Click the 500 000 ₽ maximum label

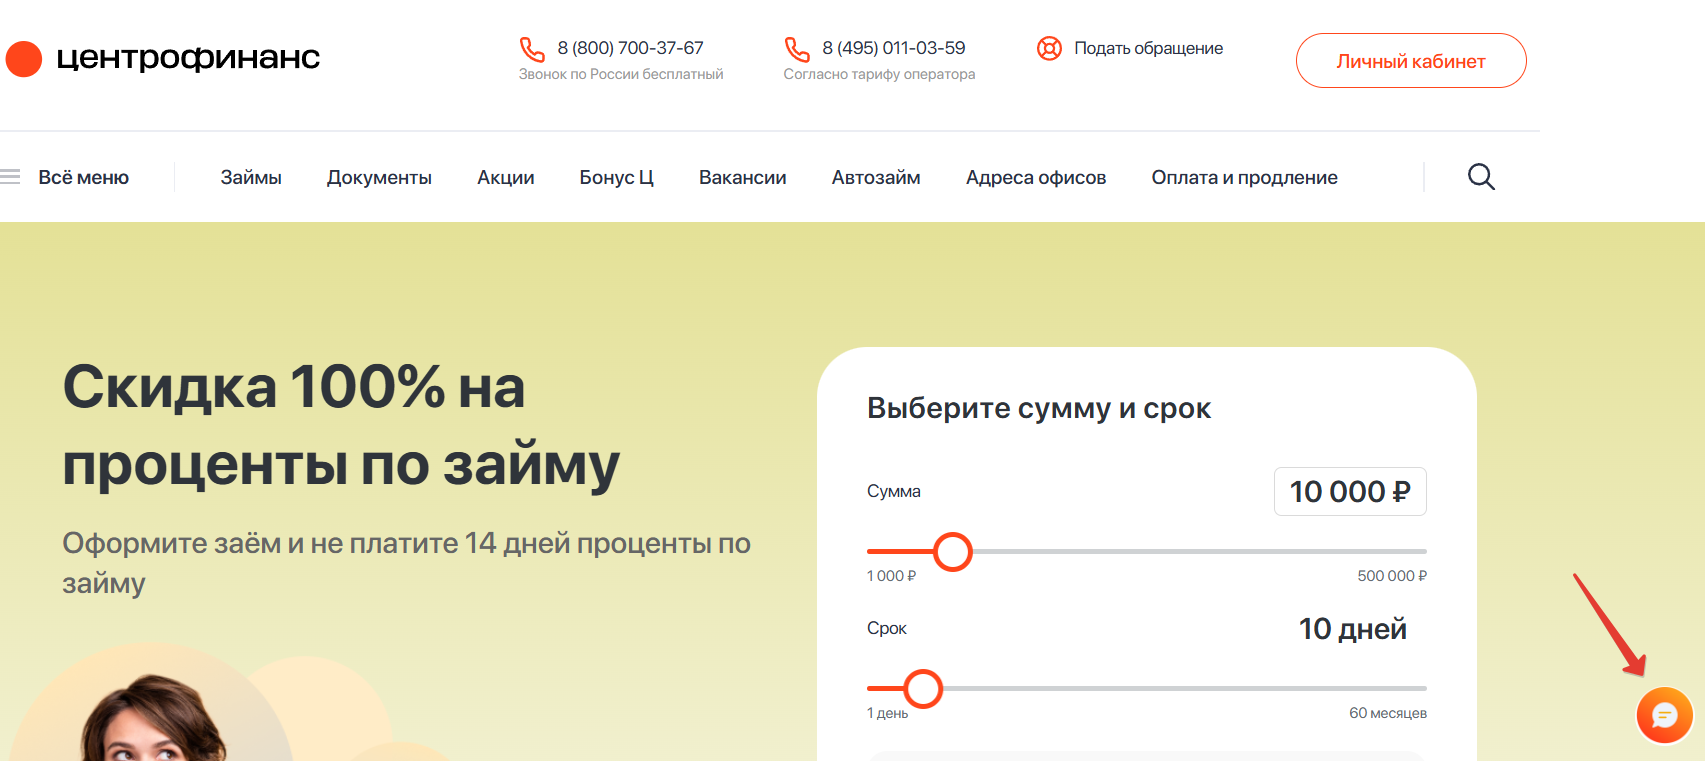(1392, 576)
